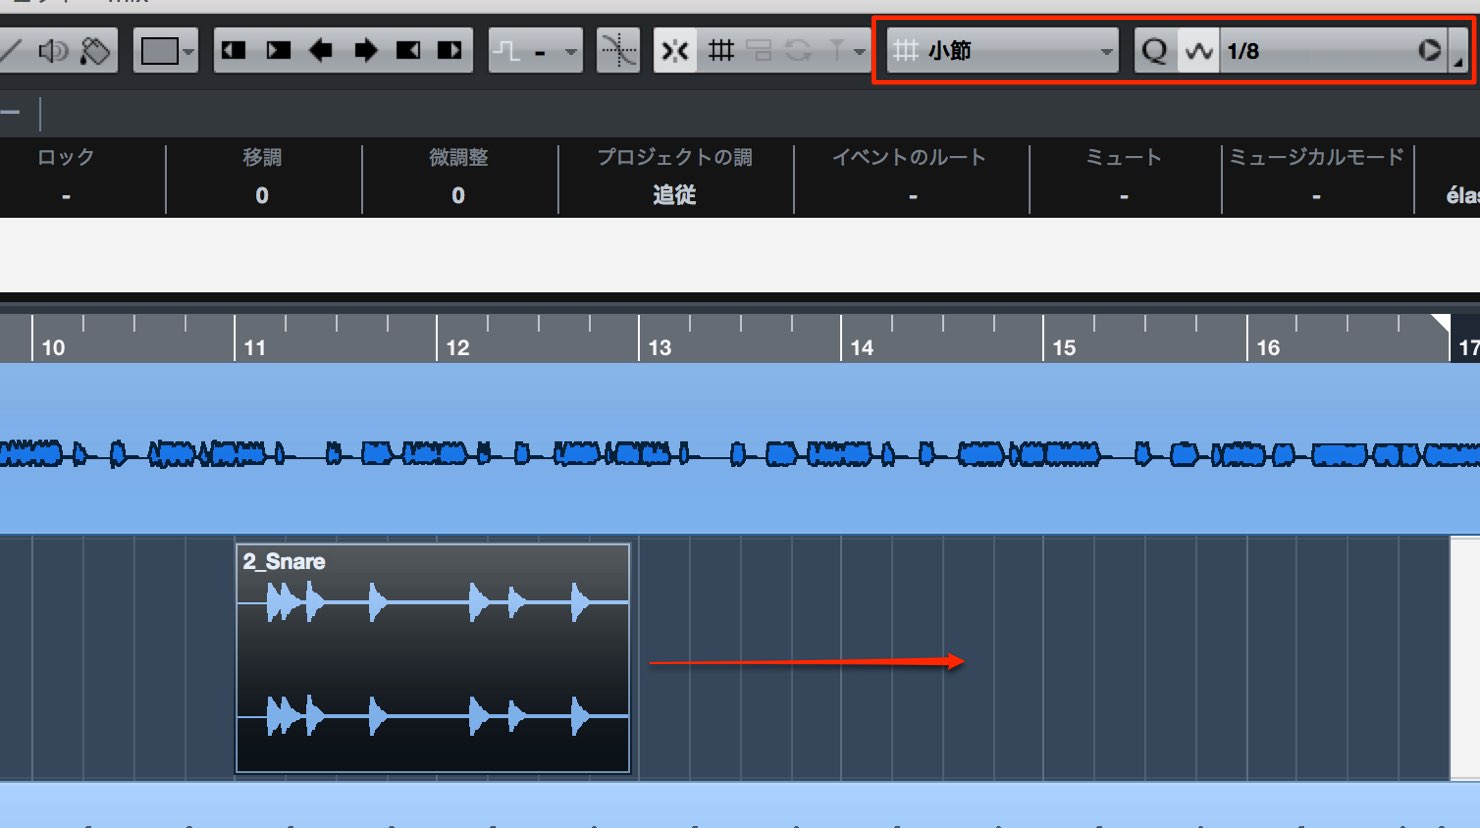The width and height of the screenshot is (1480, 828).
Task: Click the イベントのルート value field
Action: point(912,196)
